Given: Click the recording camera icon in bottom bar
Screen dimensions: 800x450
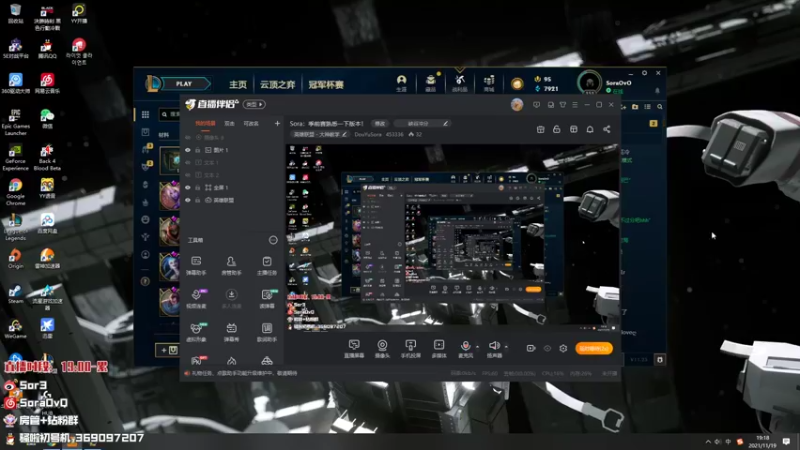Looking at the screenshot, I should click(531, 348).
